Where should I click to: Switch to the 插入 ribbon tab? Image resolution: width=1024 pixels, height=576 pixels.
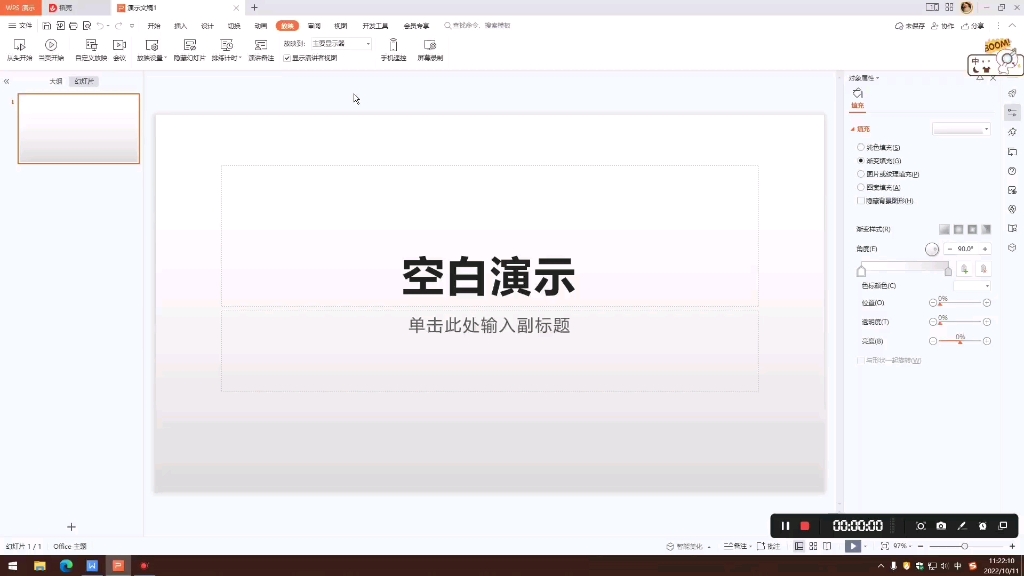pos(182,26)
